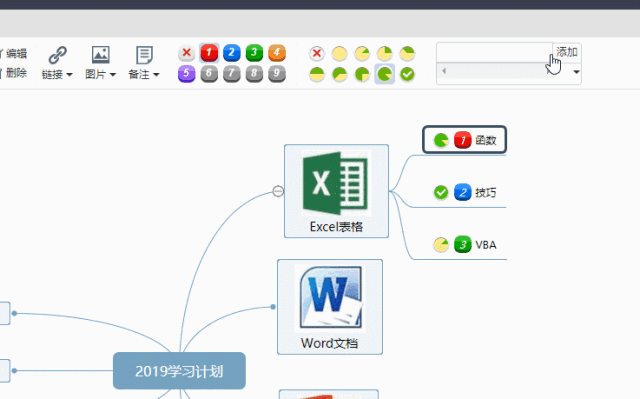Click the 编辑 button
The width and height of the screenshot is (640, 399).
pos(15,53)
